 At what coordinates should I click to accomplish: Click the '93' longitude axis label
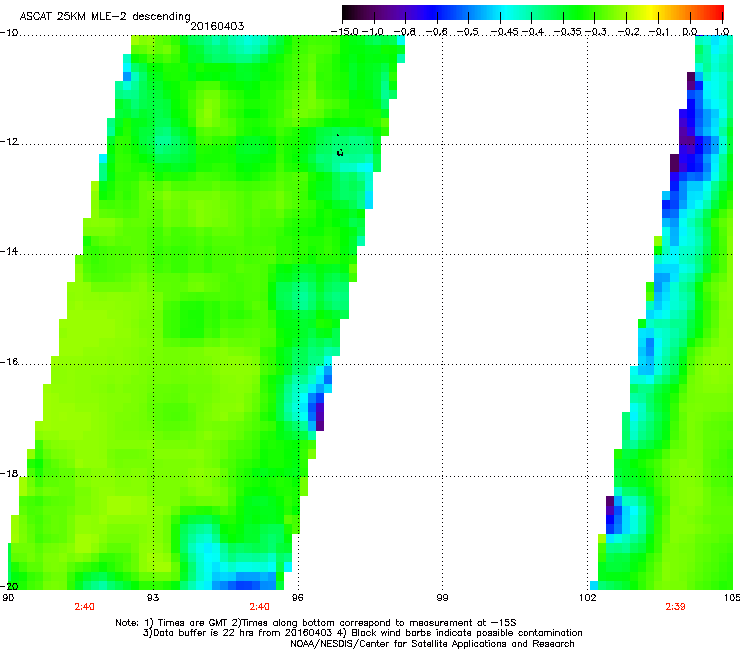(x=153, y=598)
